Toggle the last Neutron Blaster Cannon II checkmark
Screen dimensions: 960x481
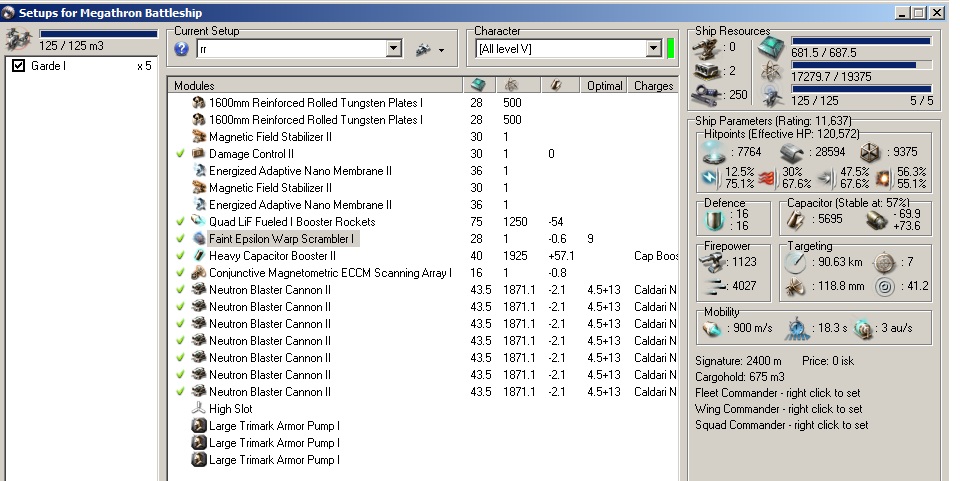point(180,392)
